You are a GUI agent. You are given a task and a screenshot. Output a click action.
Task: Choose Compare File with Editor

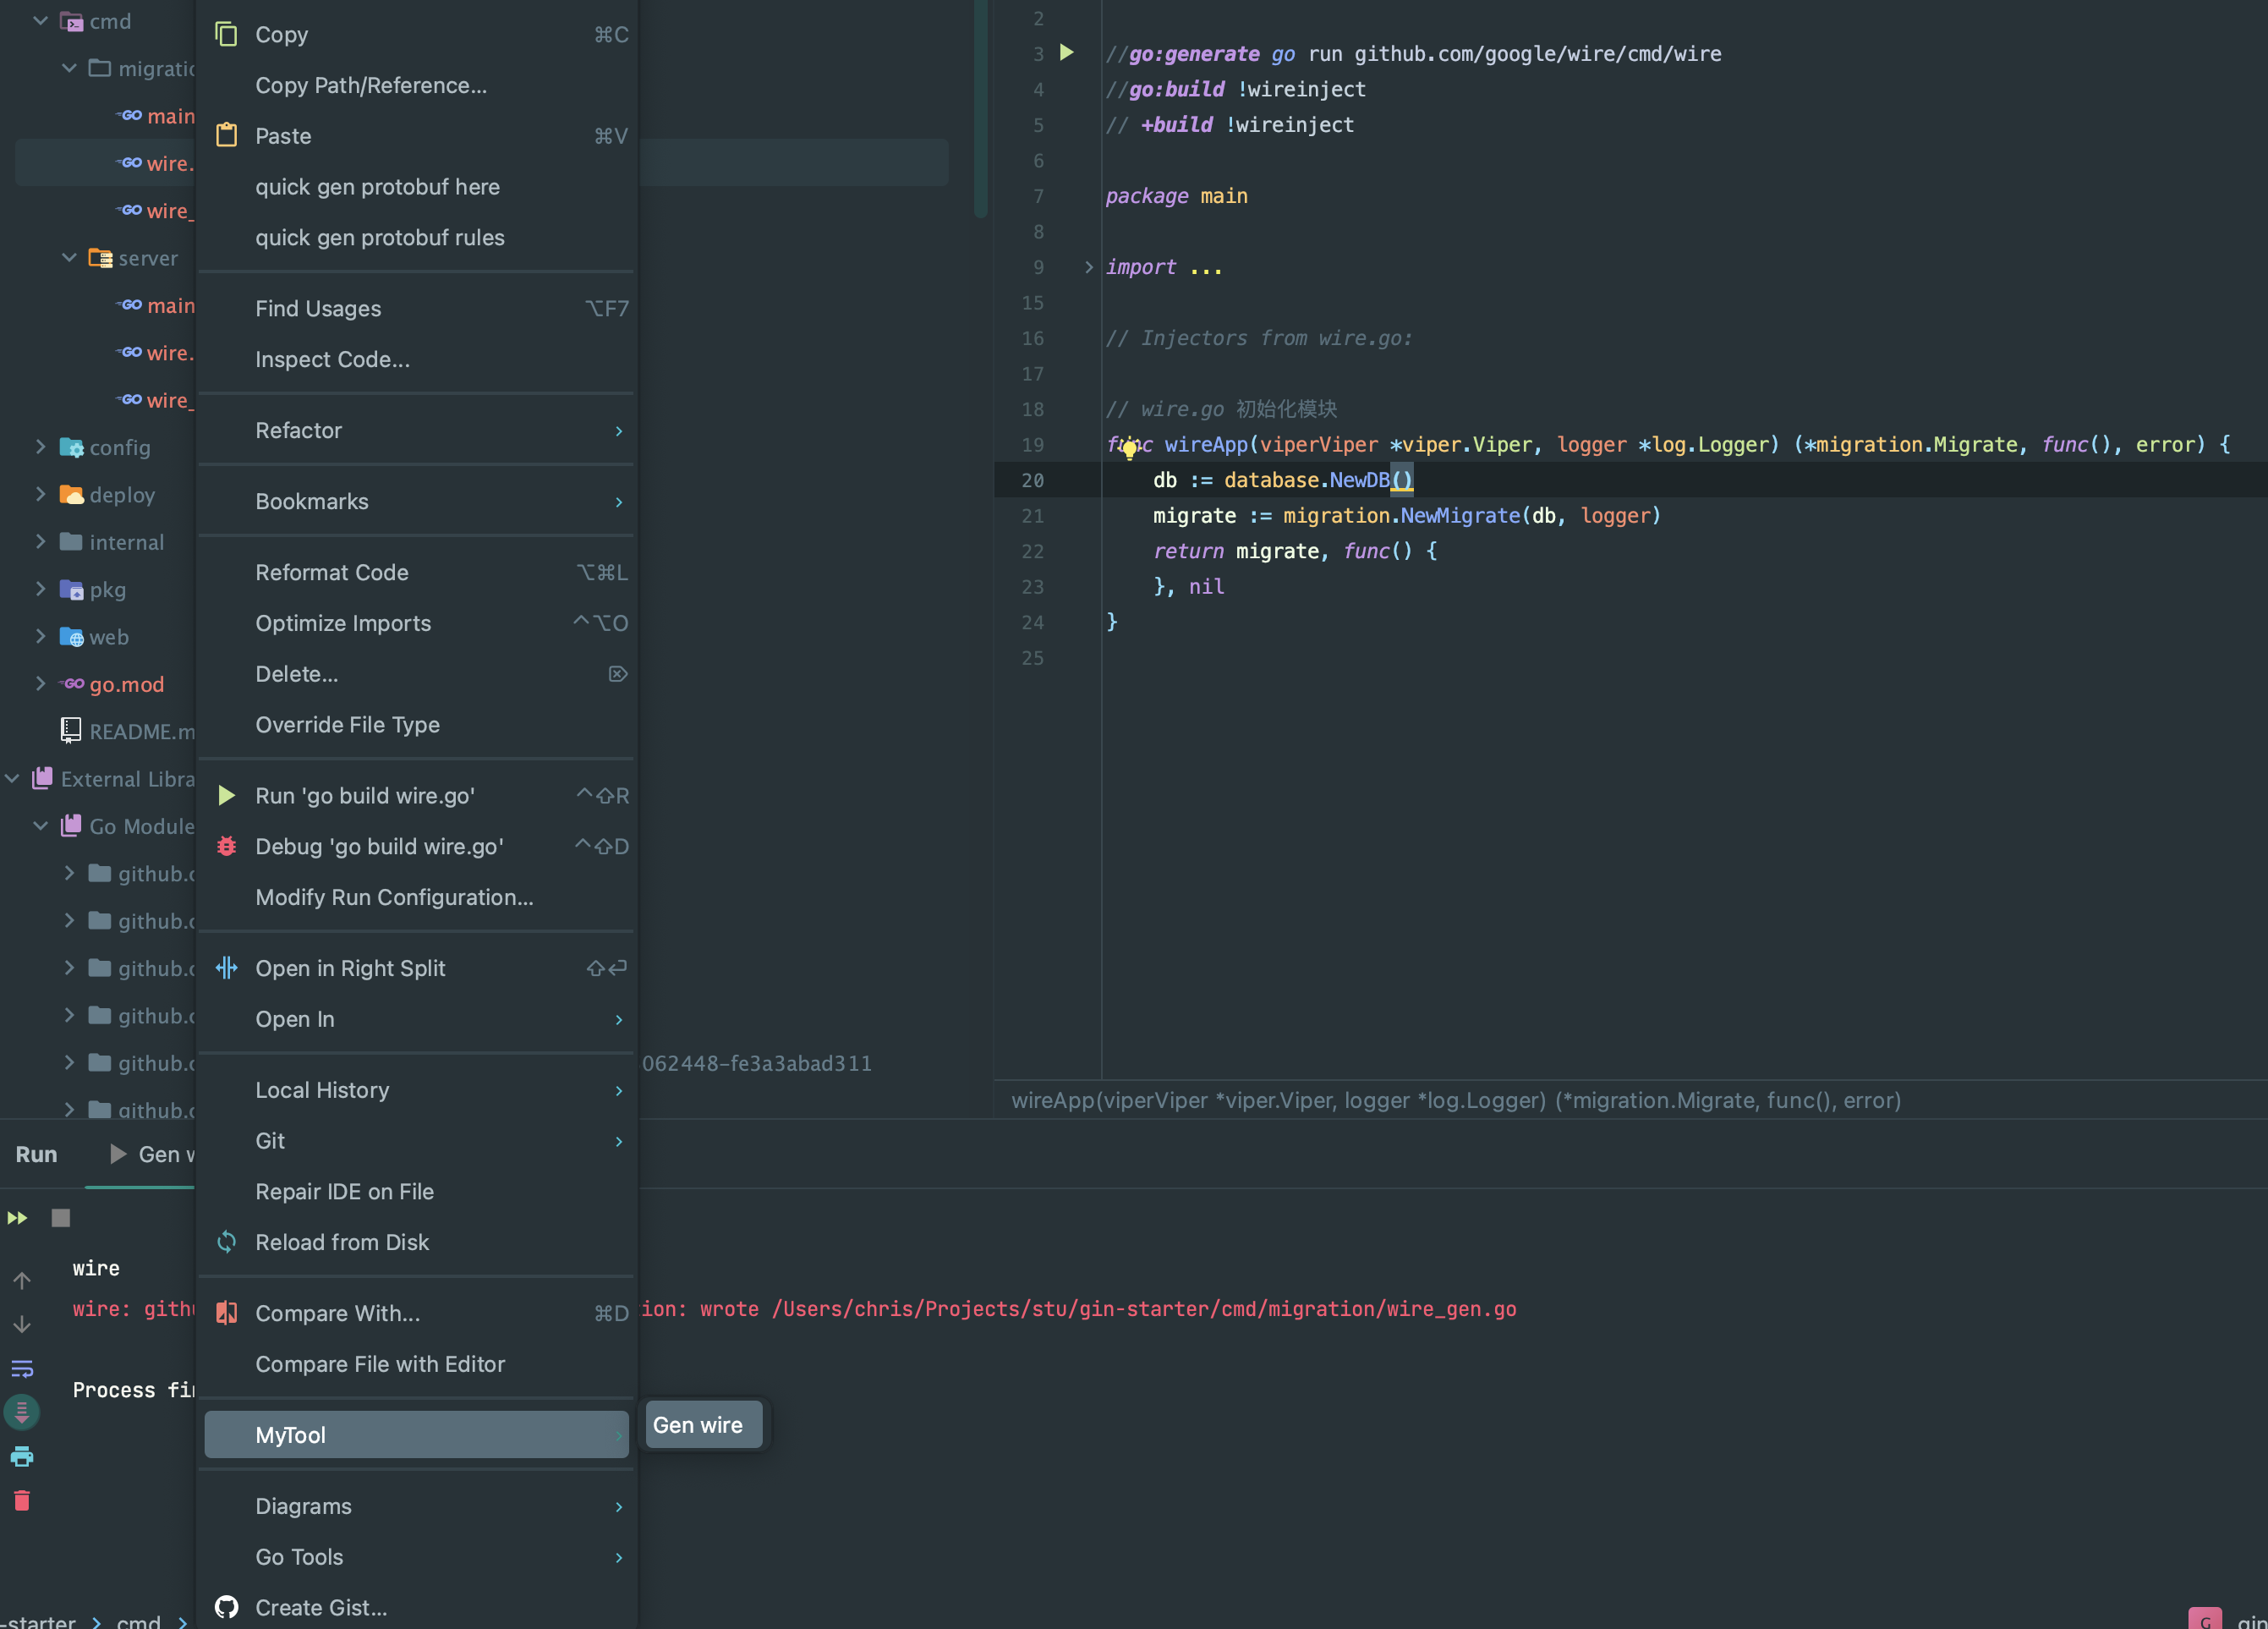[417, 1363]
